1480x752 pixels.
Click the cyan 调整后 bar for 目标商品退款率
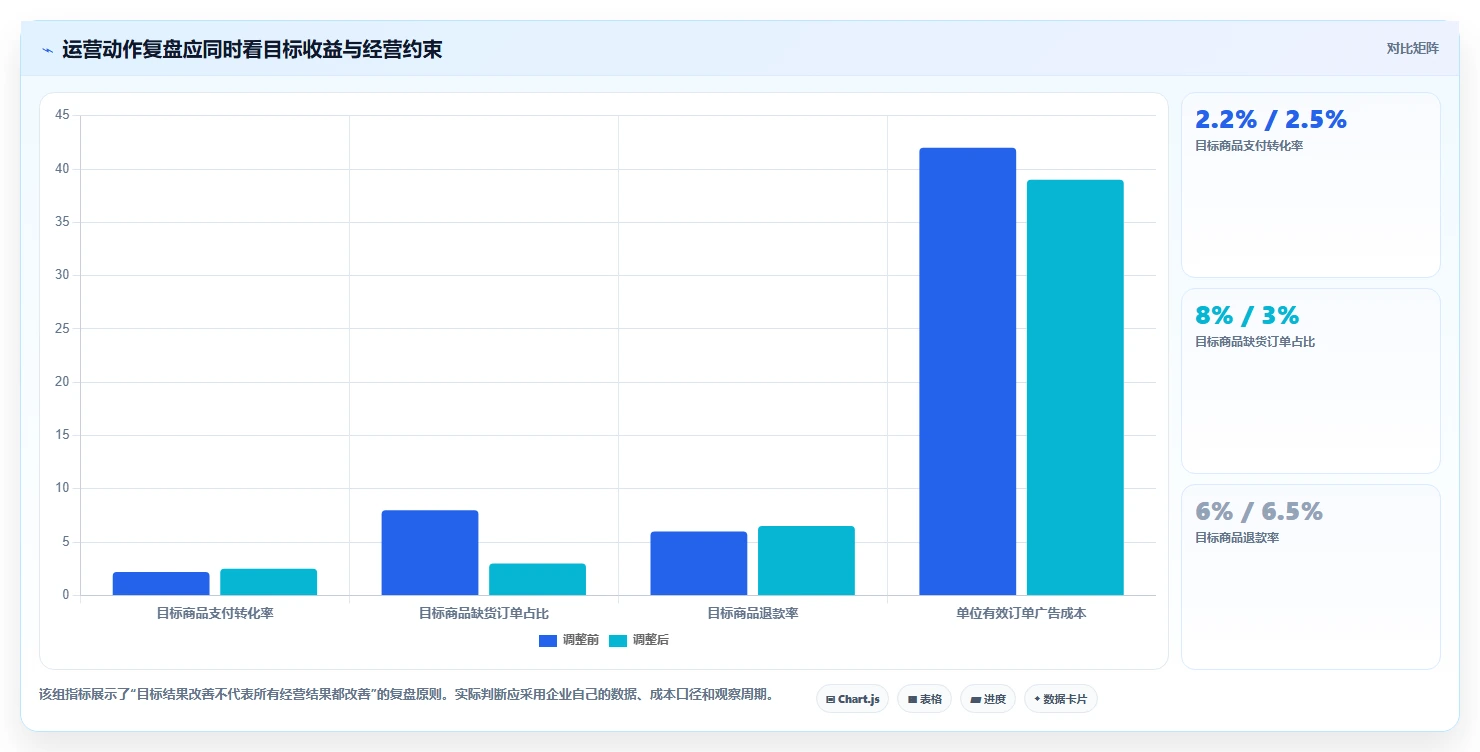pyautogui.click(x=806, y=560)
